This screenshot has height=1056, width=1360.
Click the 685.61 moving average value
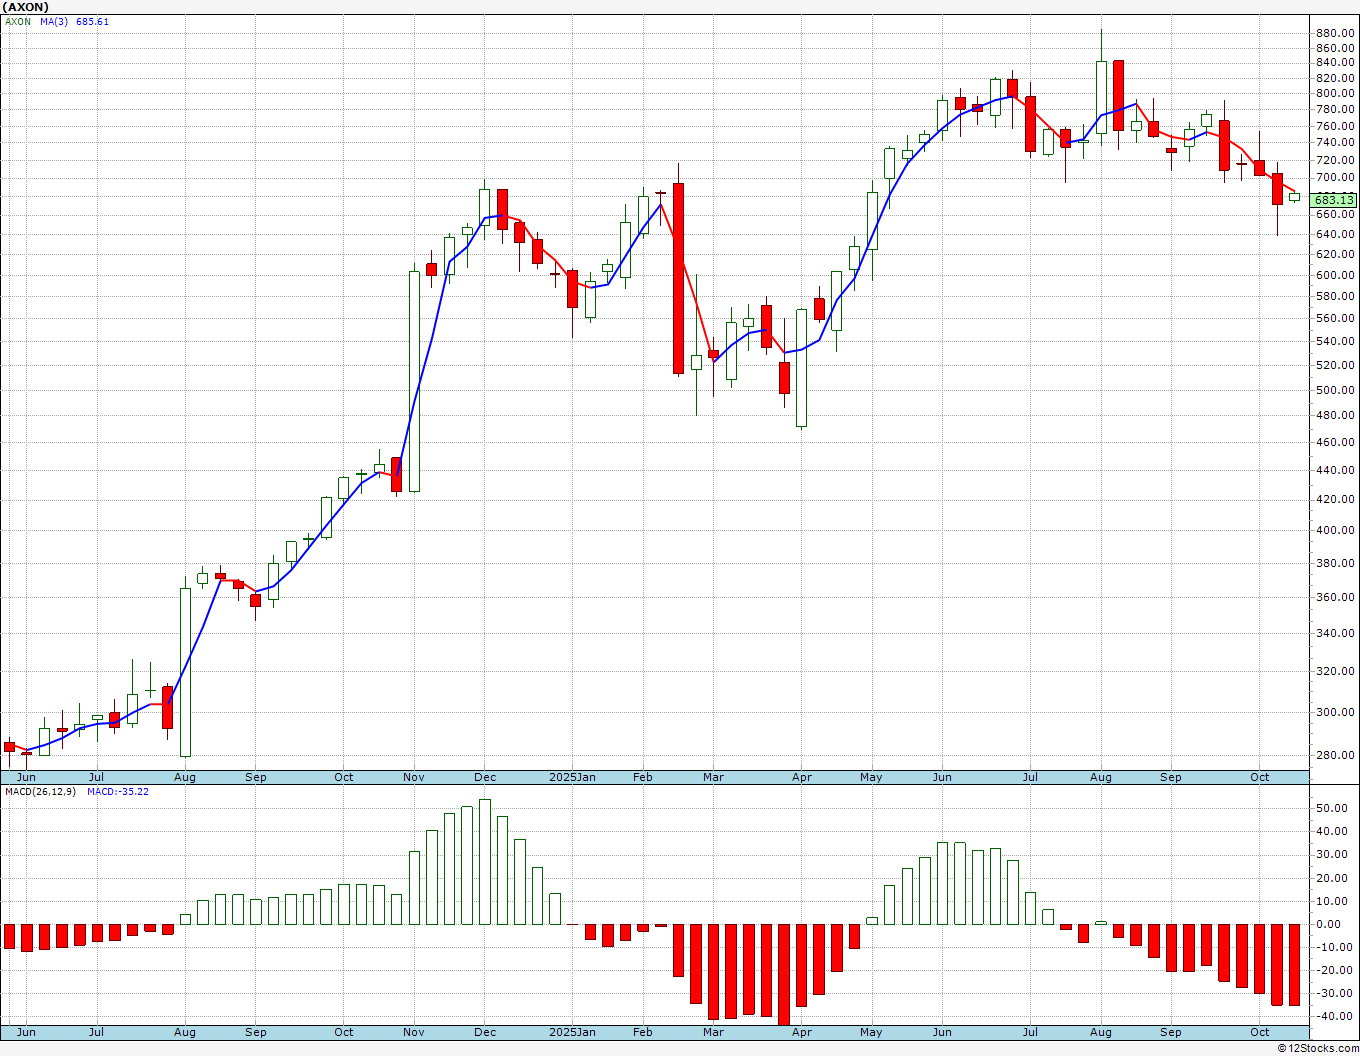92,21
